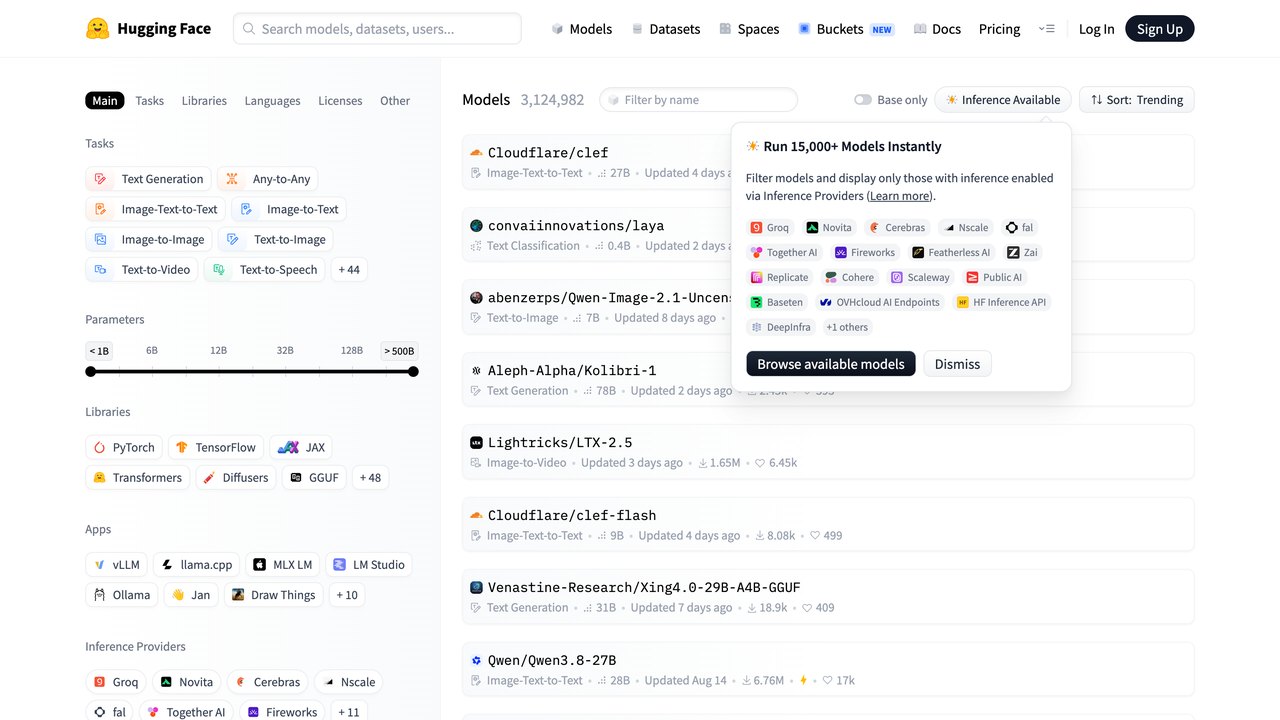This screenshot has height=720, width=1280.
Task: Choose the vLLM app filter
Action: click(116, 565)
